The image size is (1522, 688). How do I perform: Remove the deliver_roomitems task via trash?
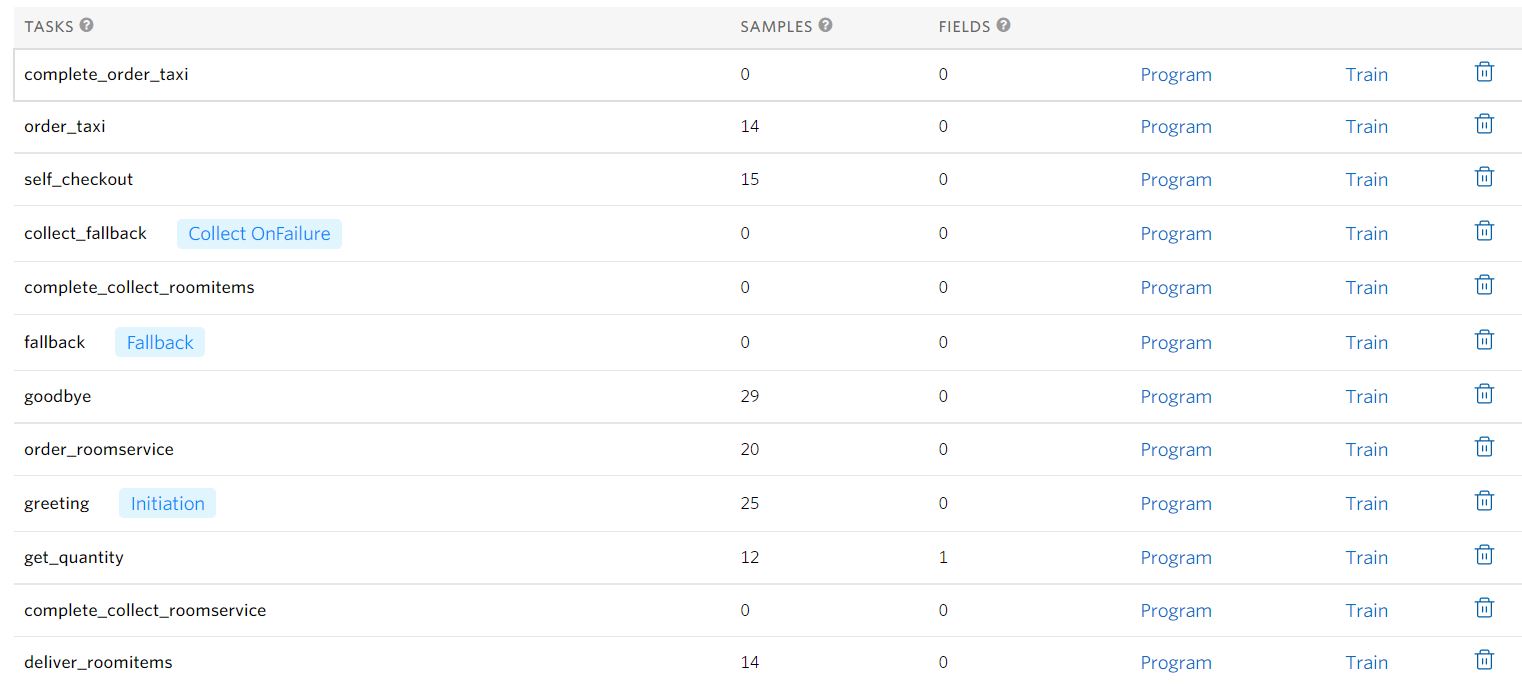pyautogui.click(x=1484, y=660)
